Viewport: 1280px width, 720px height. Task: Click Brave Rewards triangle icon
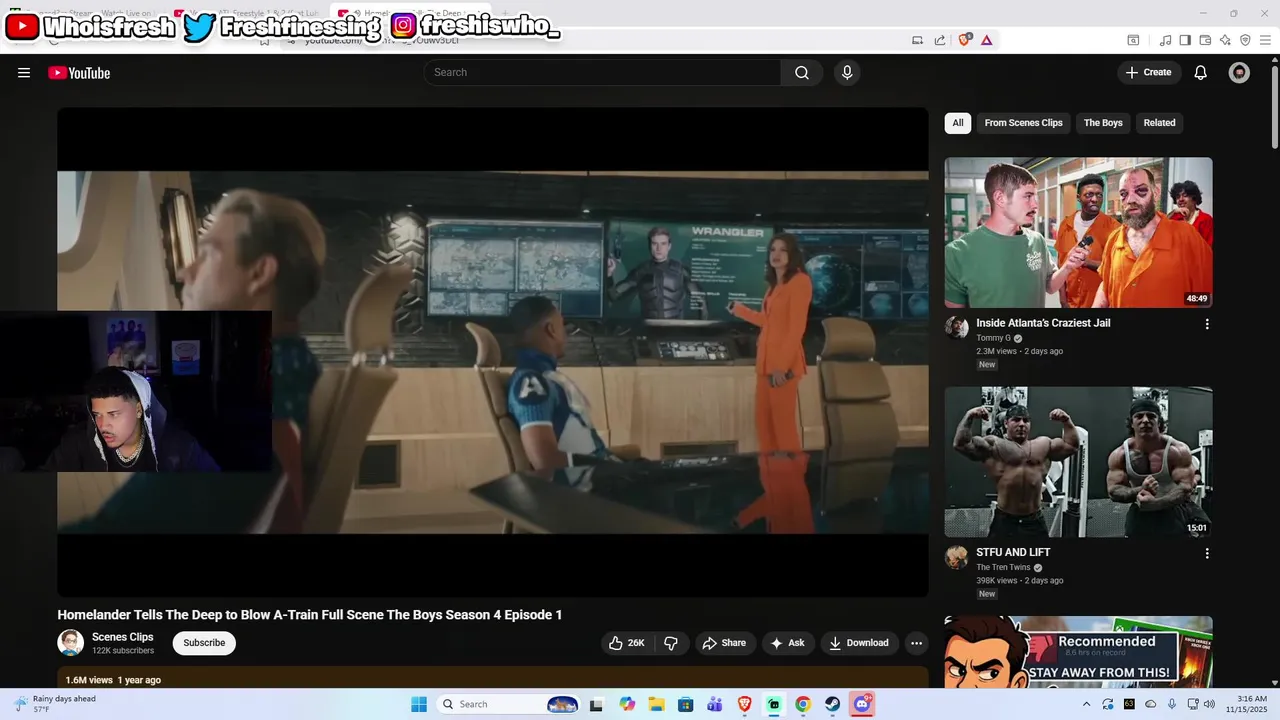point(987,40)
